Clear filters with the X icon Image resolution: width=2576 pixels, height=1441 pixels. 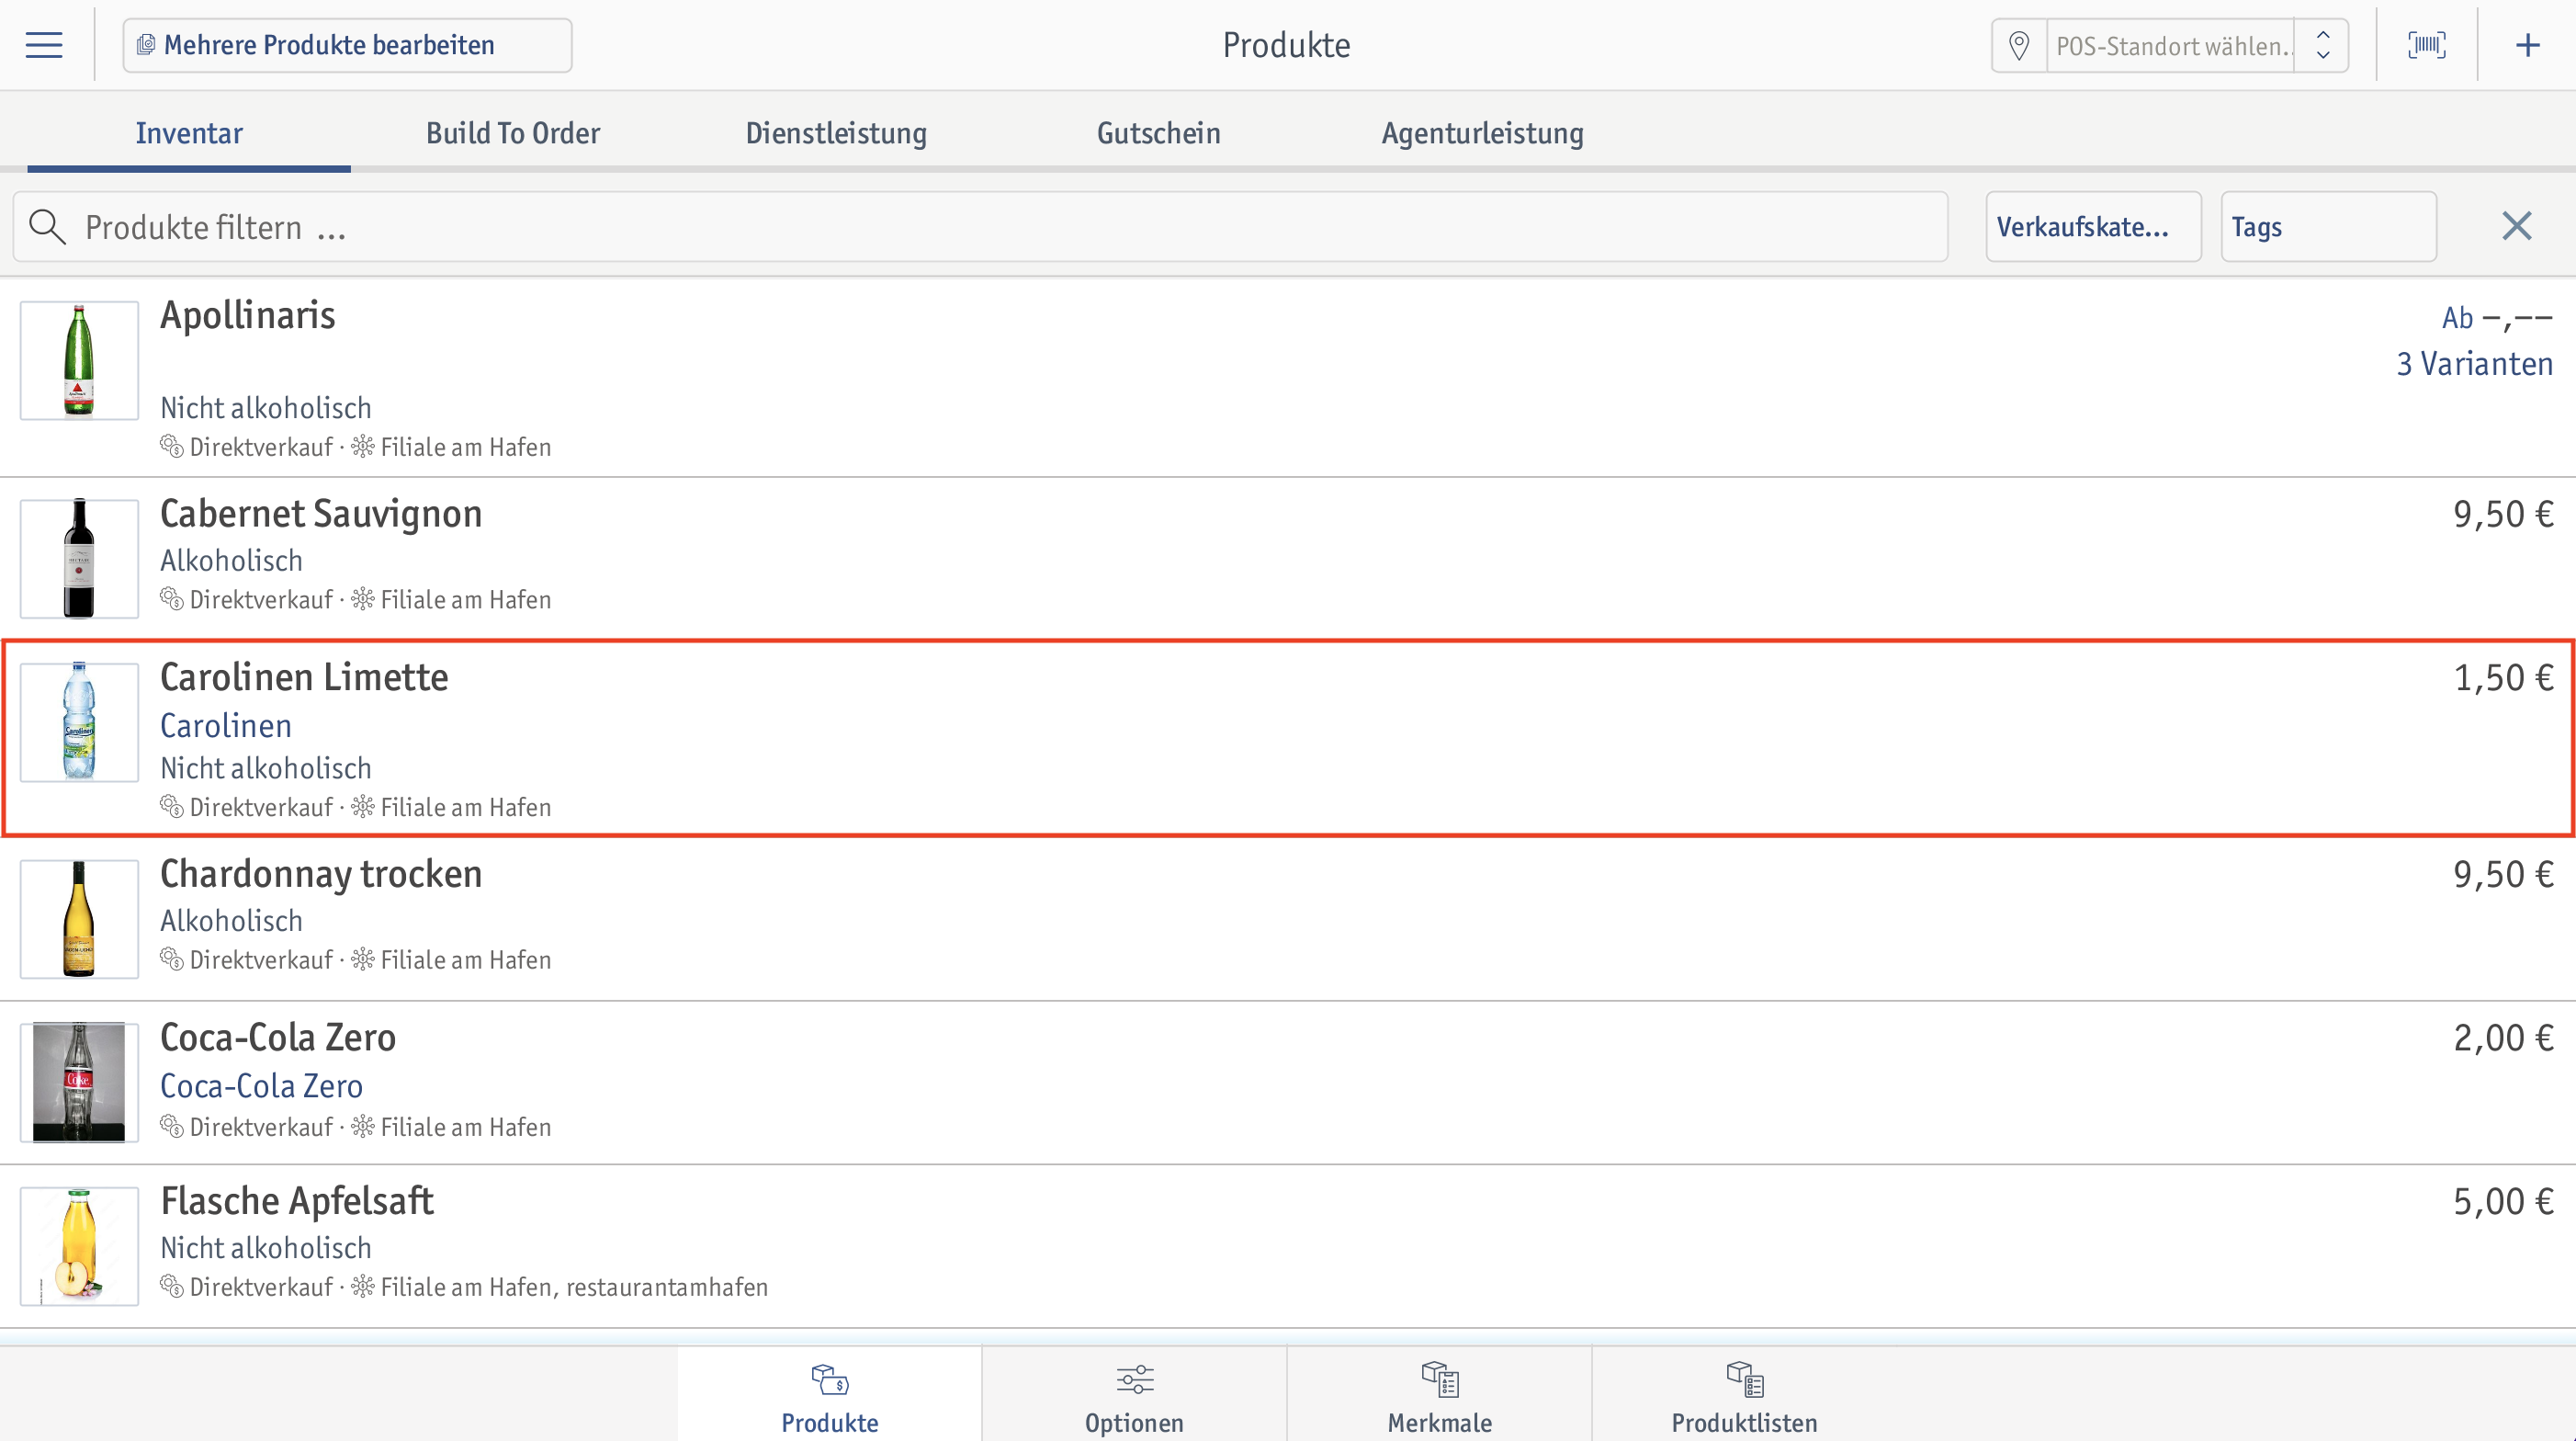pos(2516,226)
